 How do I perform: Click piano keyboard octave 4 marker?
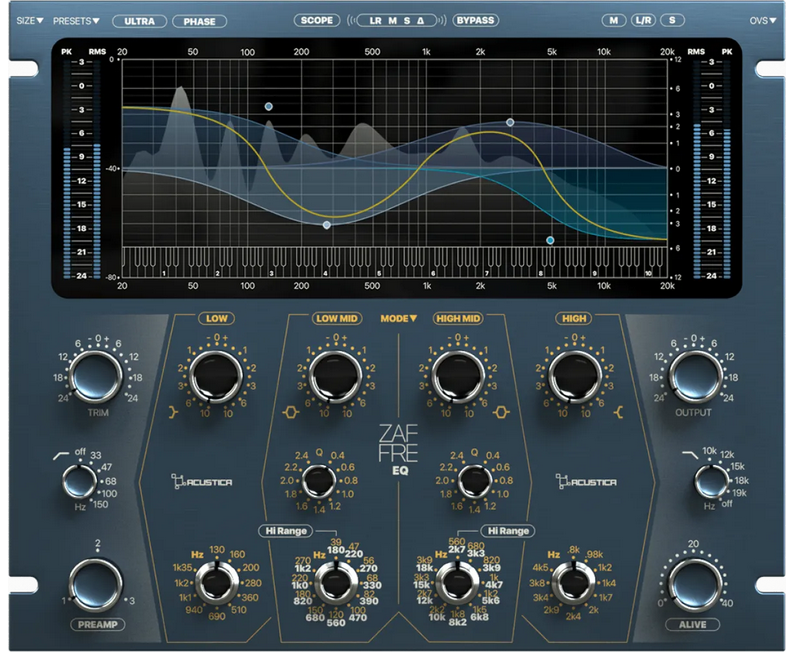point(326,274)
